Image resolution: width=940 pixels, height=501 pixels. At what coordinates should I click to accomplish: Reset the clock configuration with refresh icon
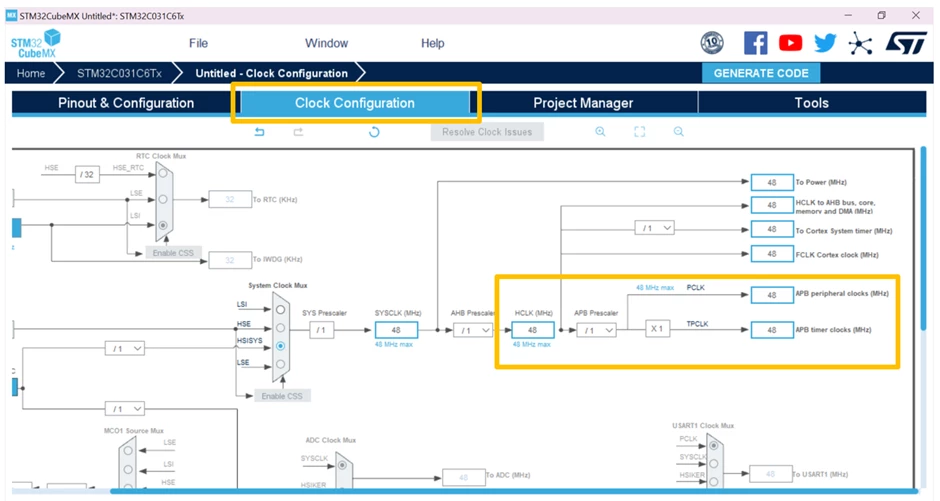tap(374, 132)
